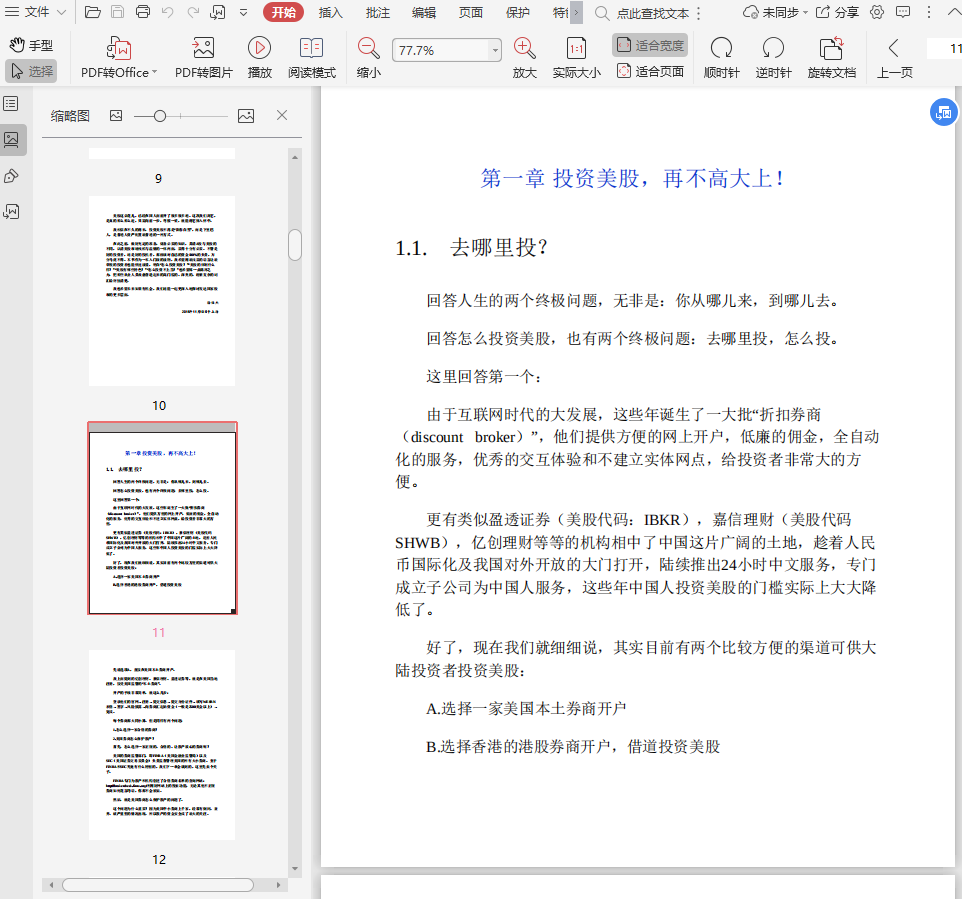Expand the 77.7% zoom level dropdown
962x899 pixels.
tap(494, 50)
